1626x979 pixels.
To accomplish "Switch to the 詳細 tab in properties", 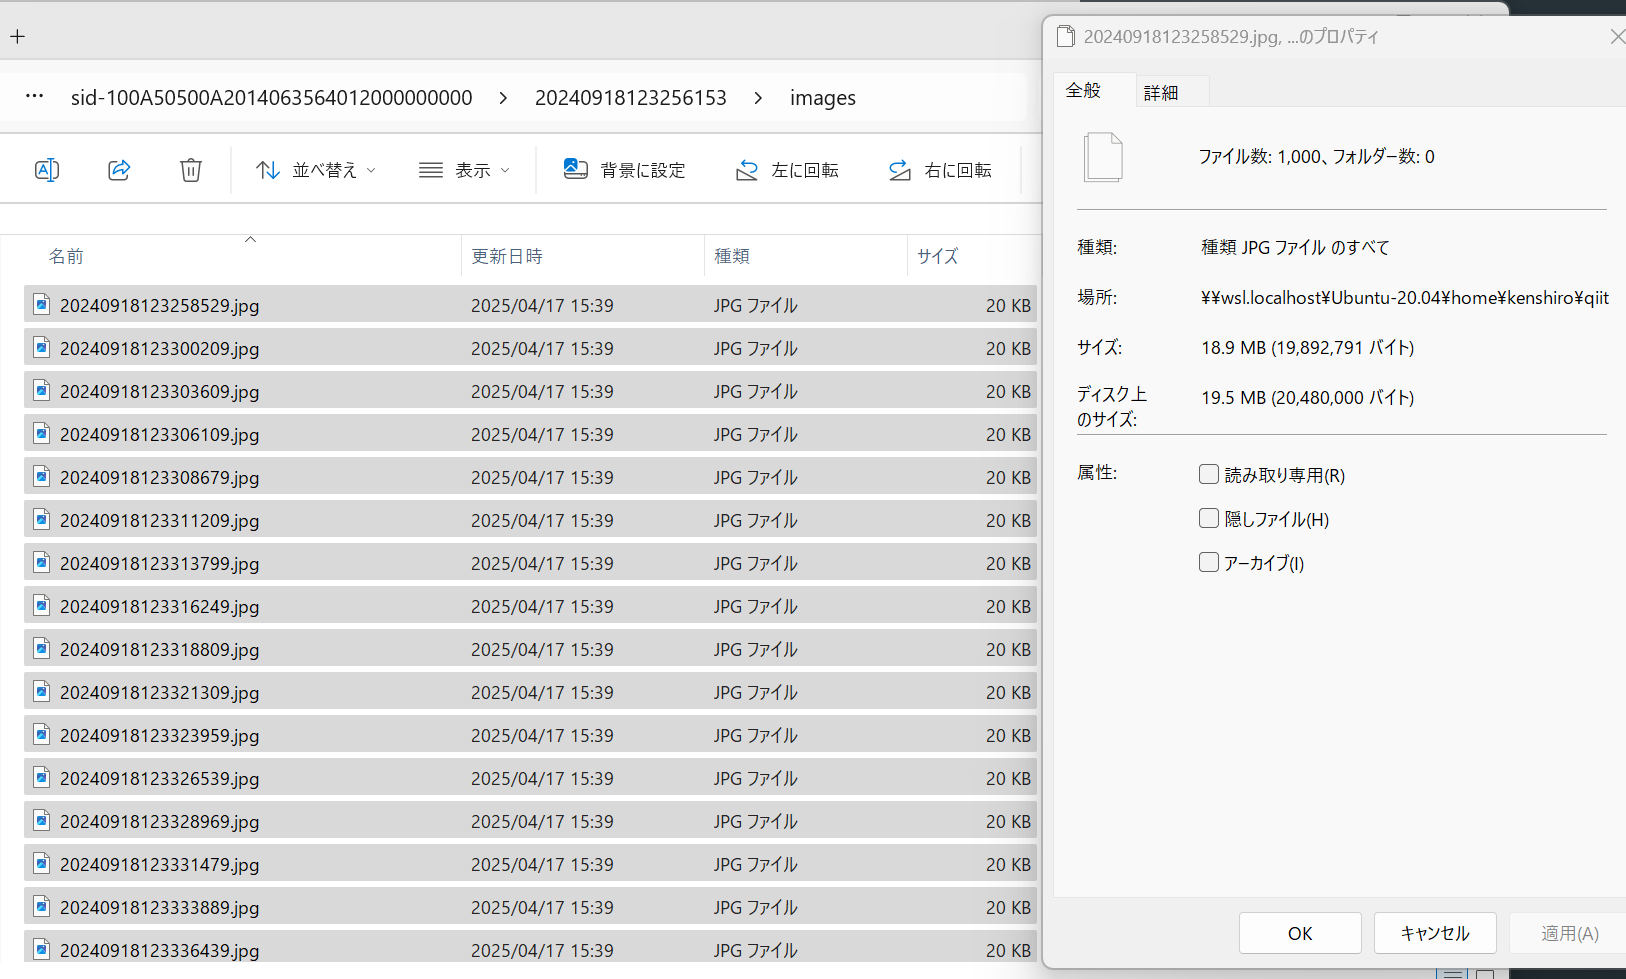I will pyautogui.click(x=1162, y=91).
